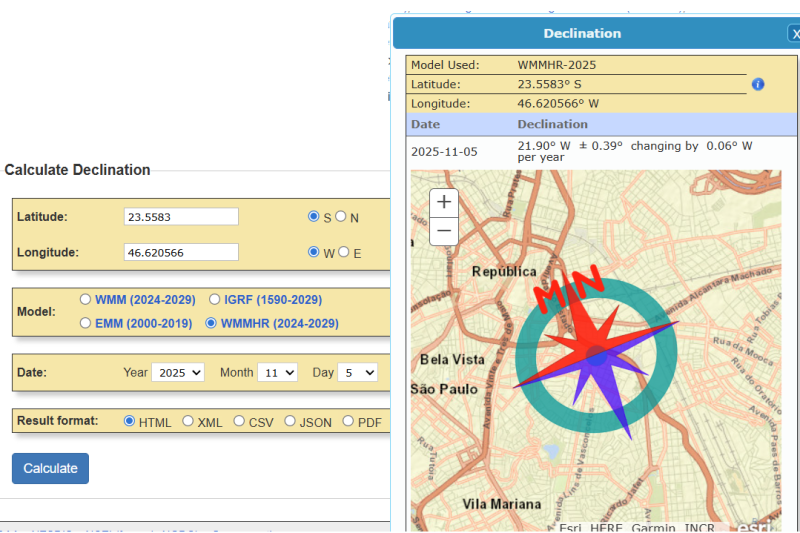Click the Latitude input field
800x533 pixels.
(x=182, y=217)
